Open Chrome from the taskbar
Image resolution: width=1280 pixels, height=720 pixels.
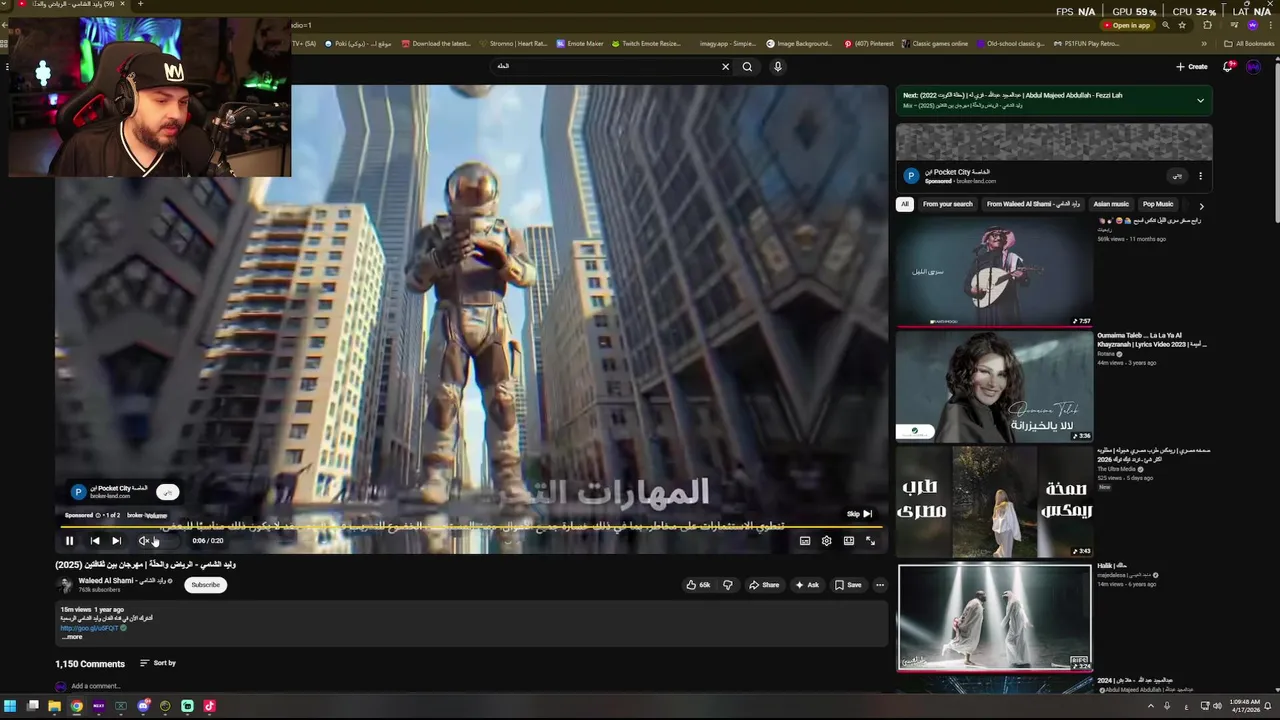77,706
